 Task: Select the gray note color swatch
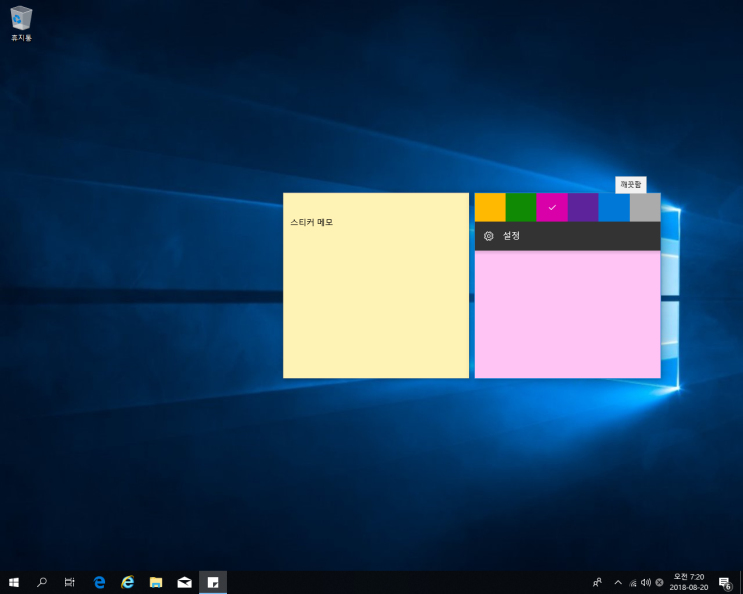click(x=645, y=207)
